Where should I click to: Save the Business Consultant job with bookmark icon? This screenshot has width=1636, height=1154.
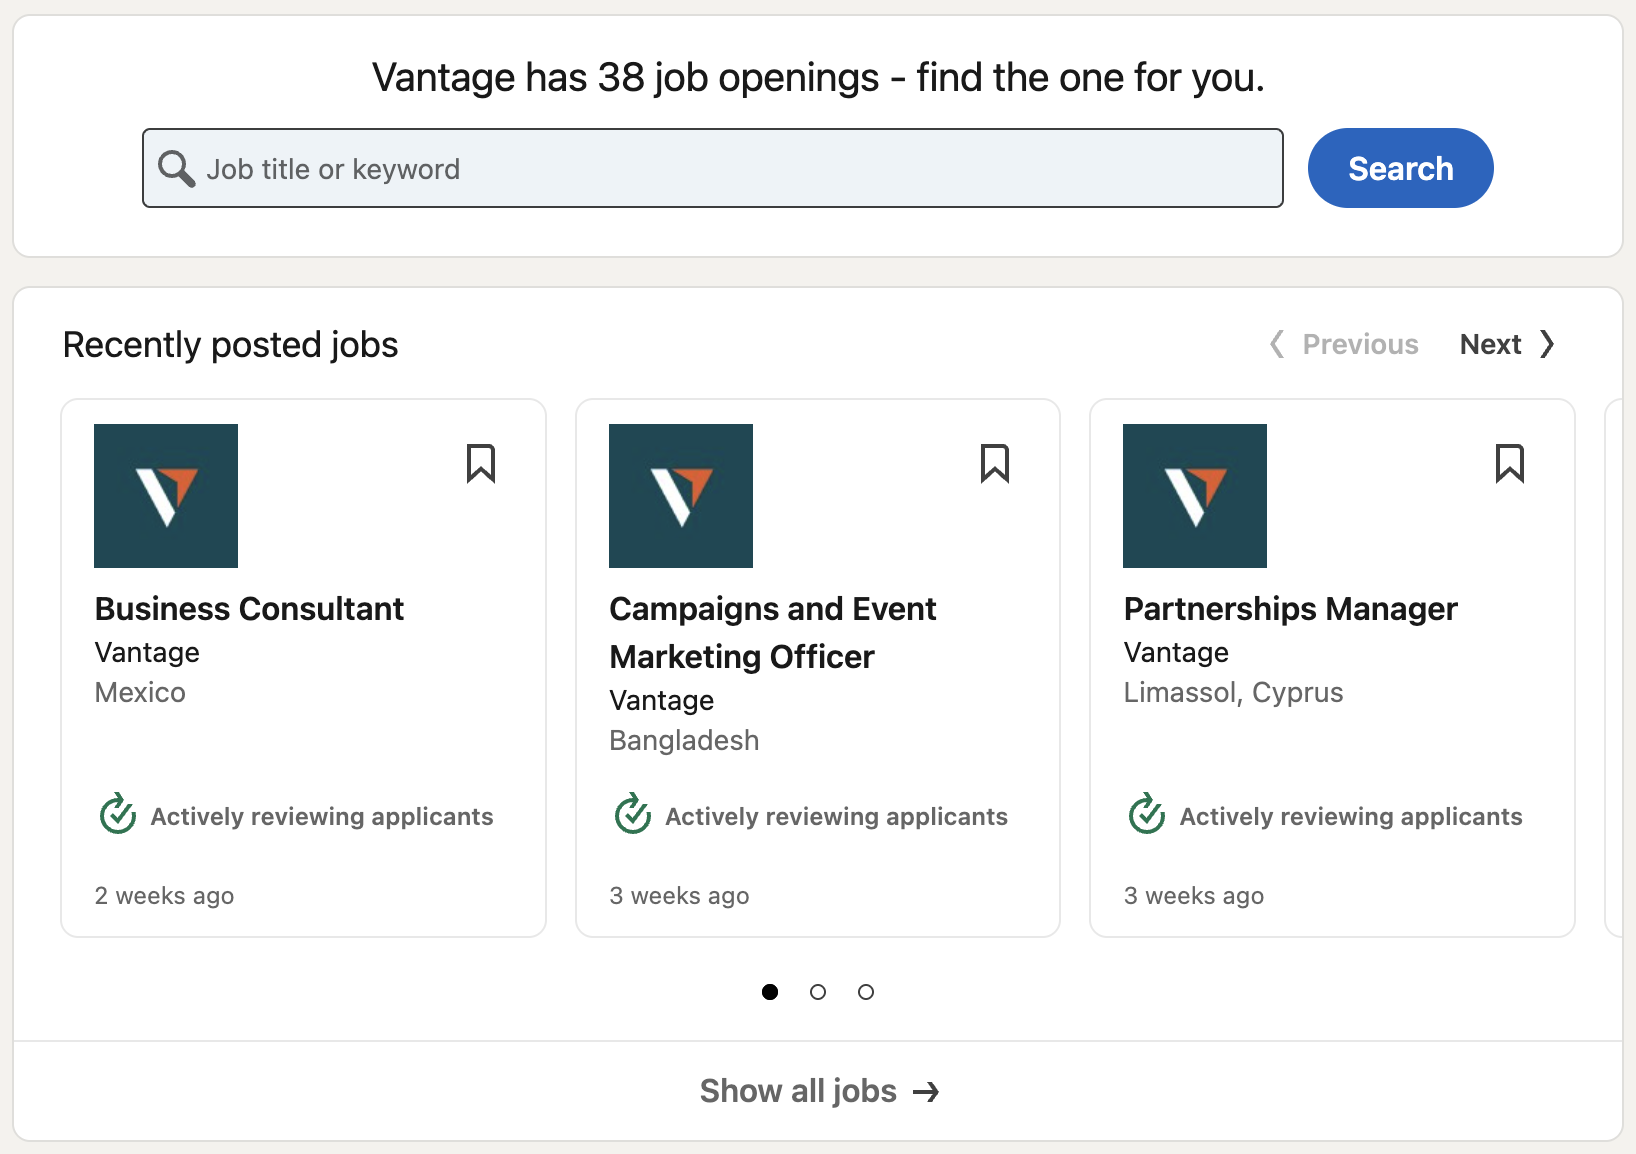[x=481, y=464]
